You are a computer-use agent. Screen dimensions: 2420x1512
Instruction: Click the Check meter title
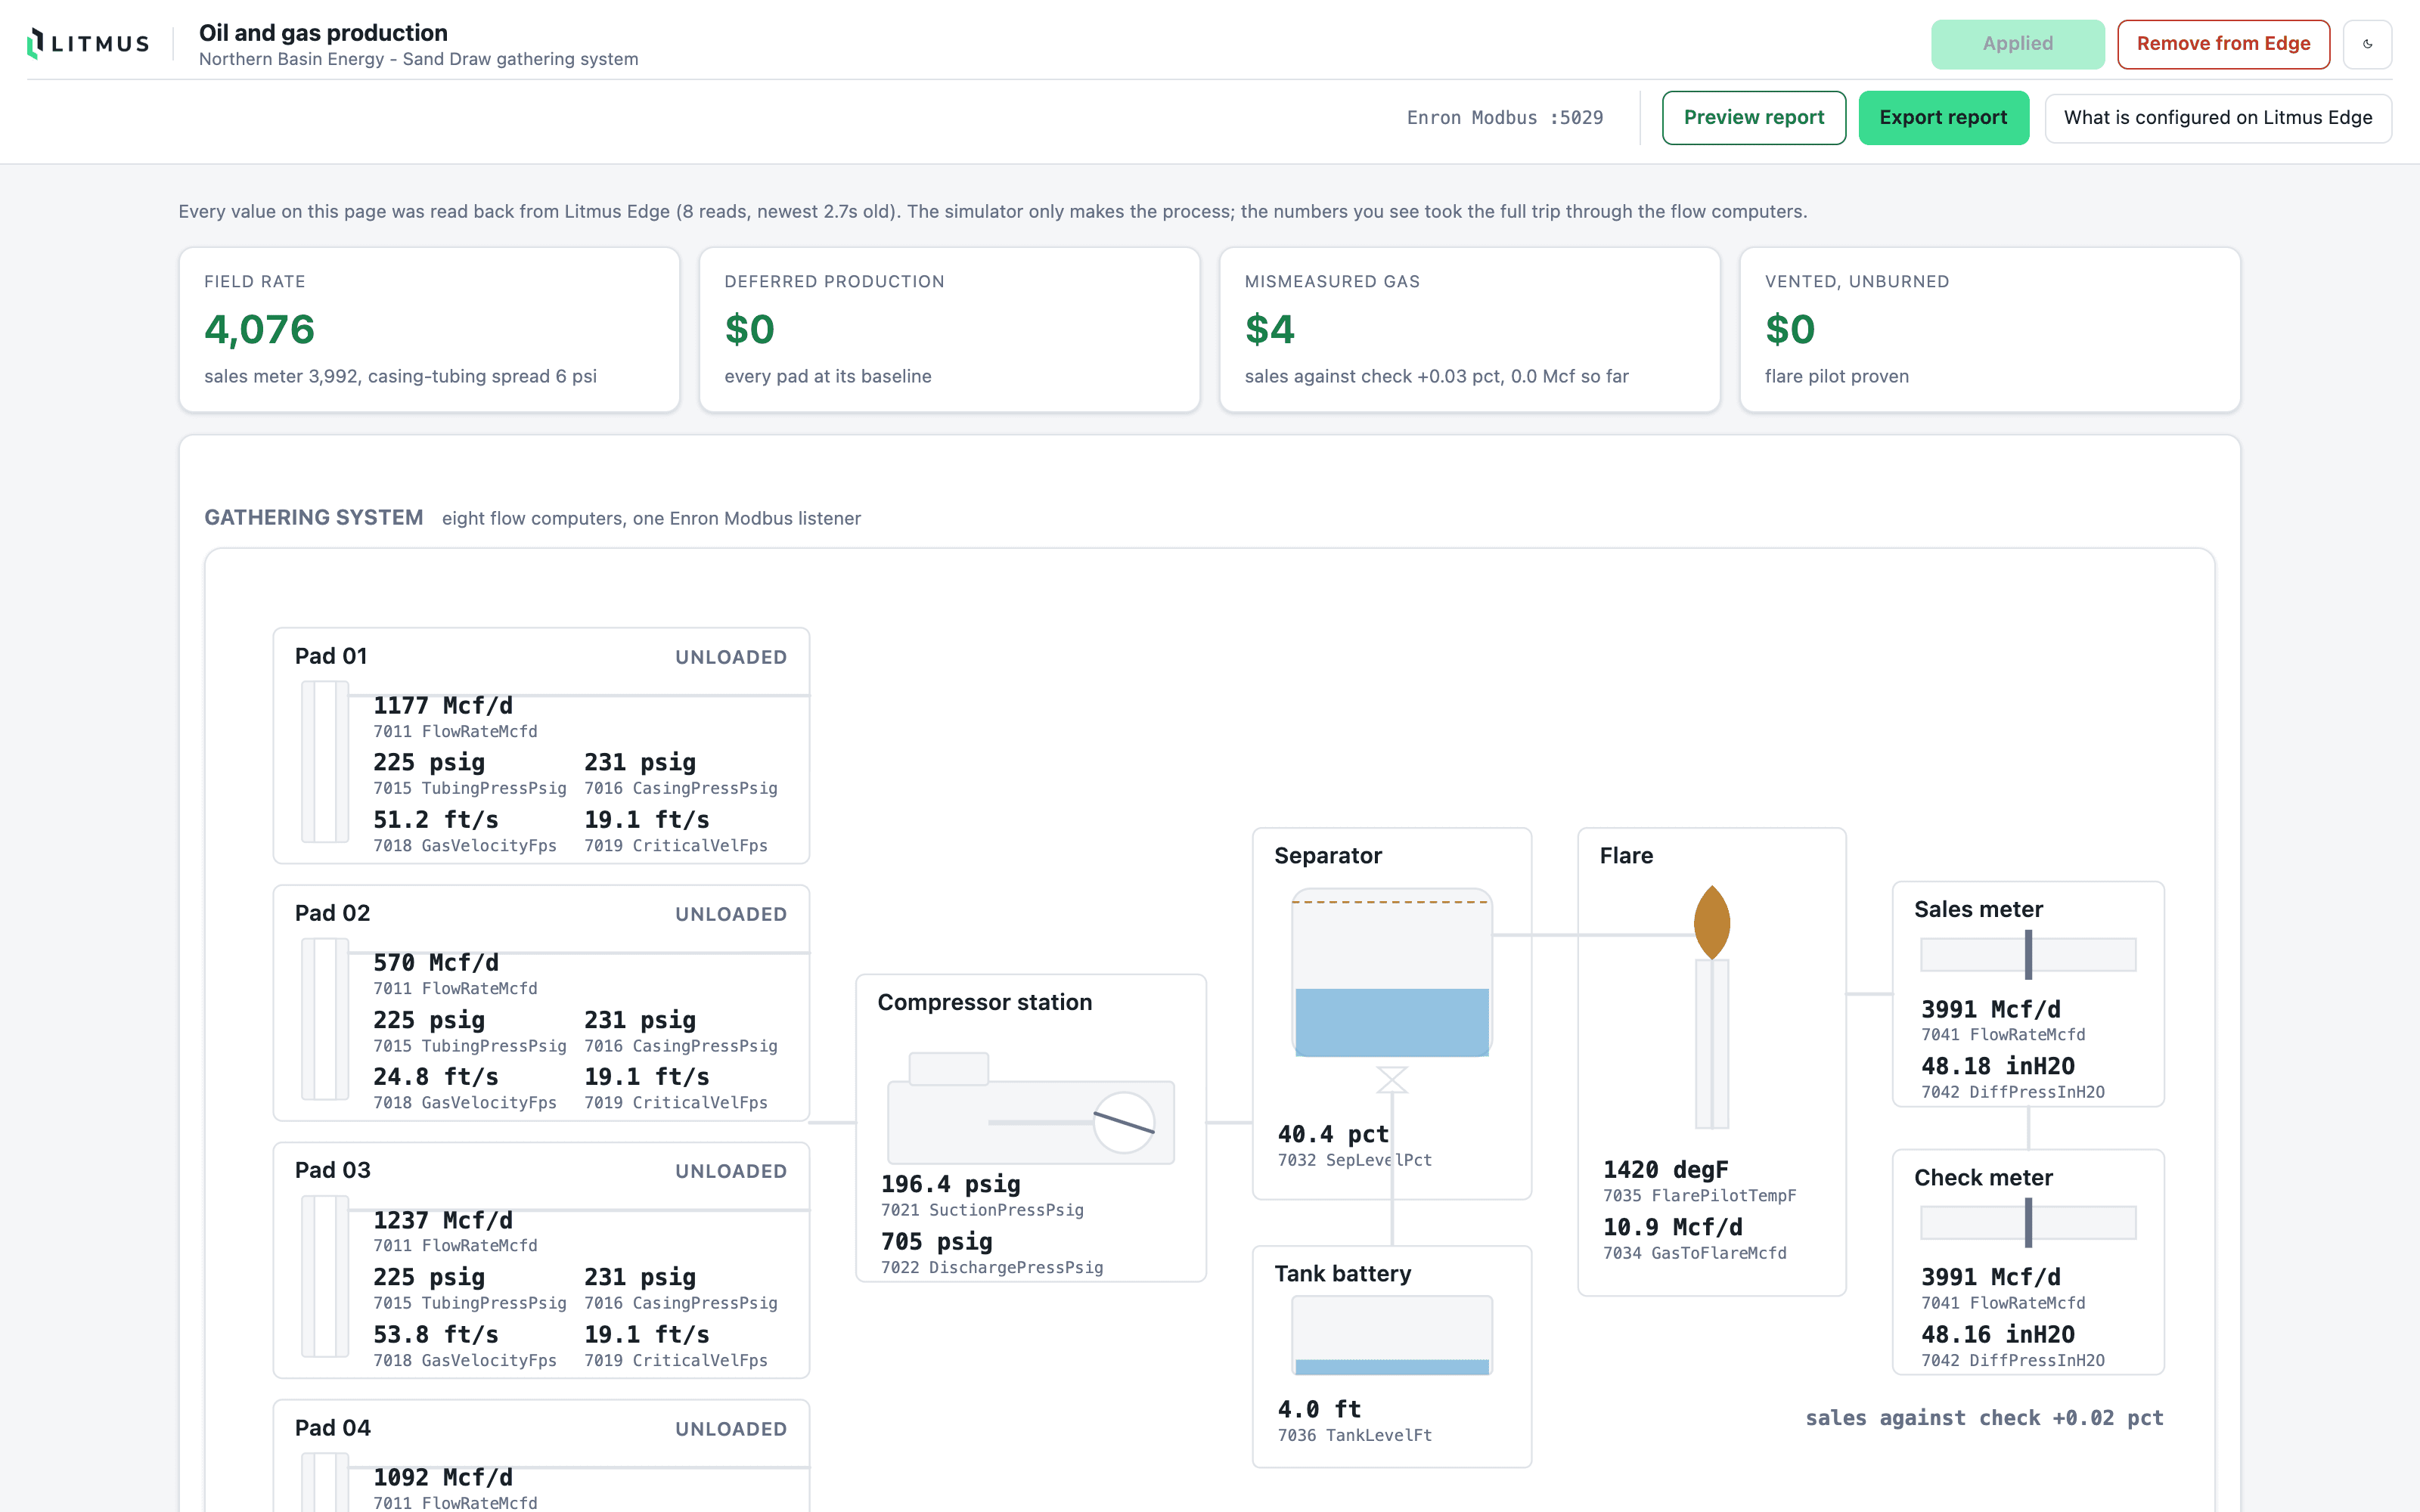click(1983, 1178)
